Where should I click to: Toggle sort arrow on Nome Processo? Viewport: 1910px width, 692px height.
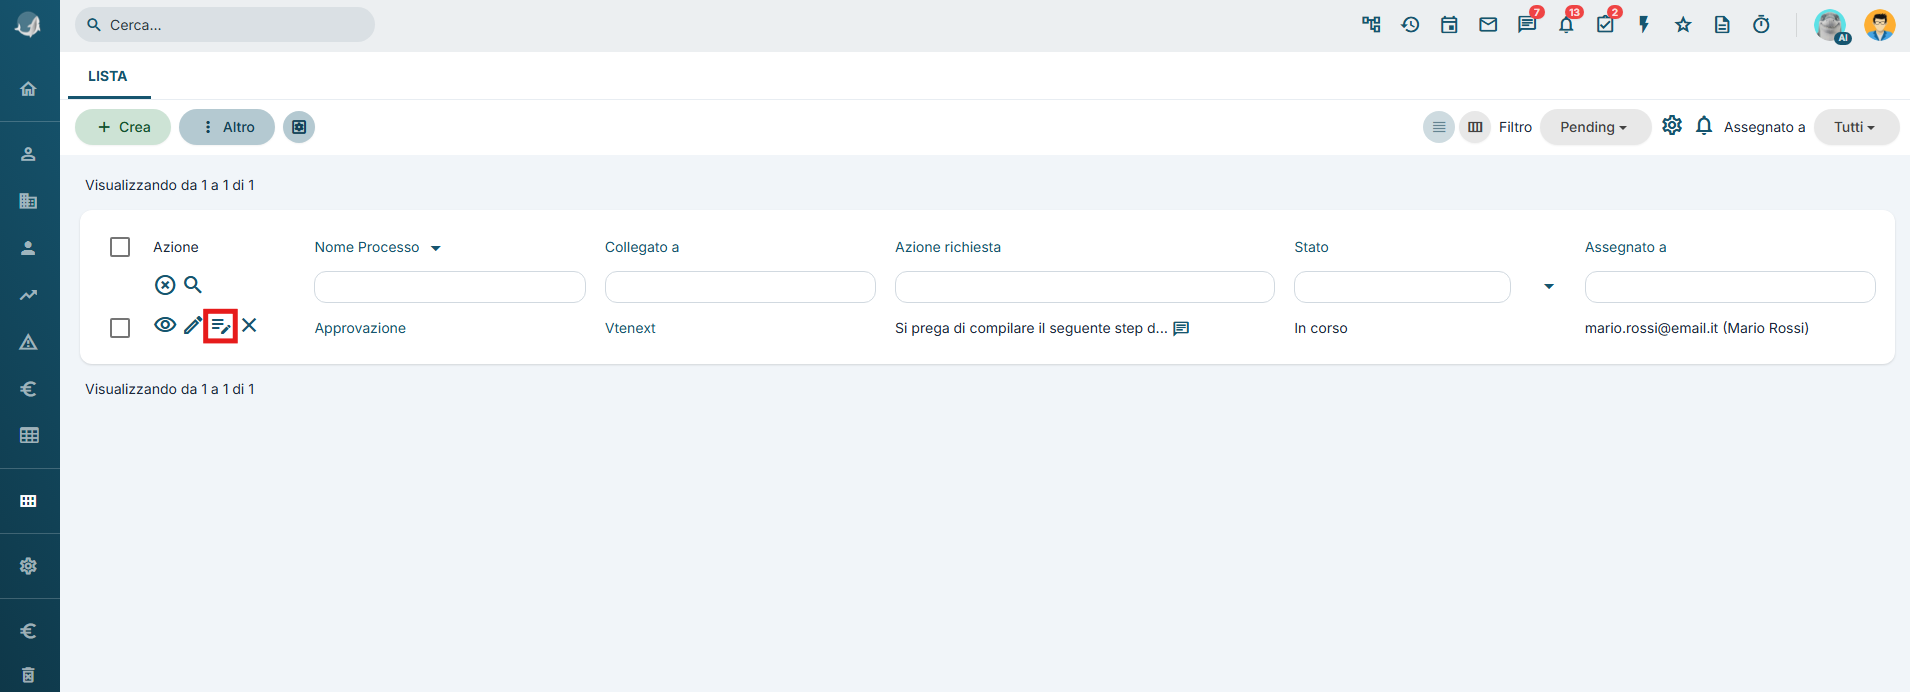(436, 248)
